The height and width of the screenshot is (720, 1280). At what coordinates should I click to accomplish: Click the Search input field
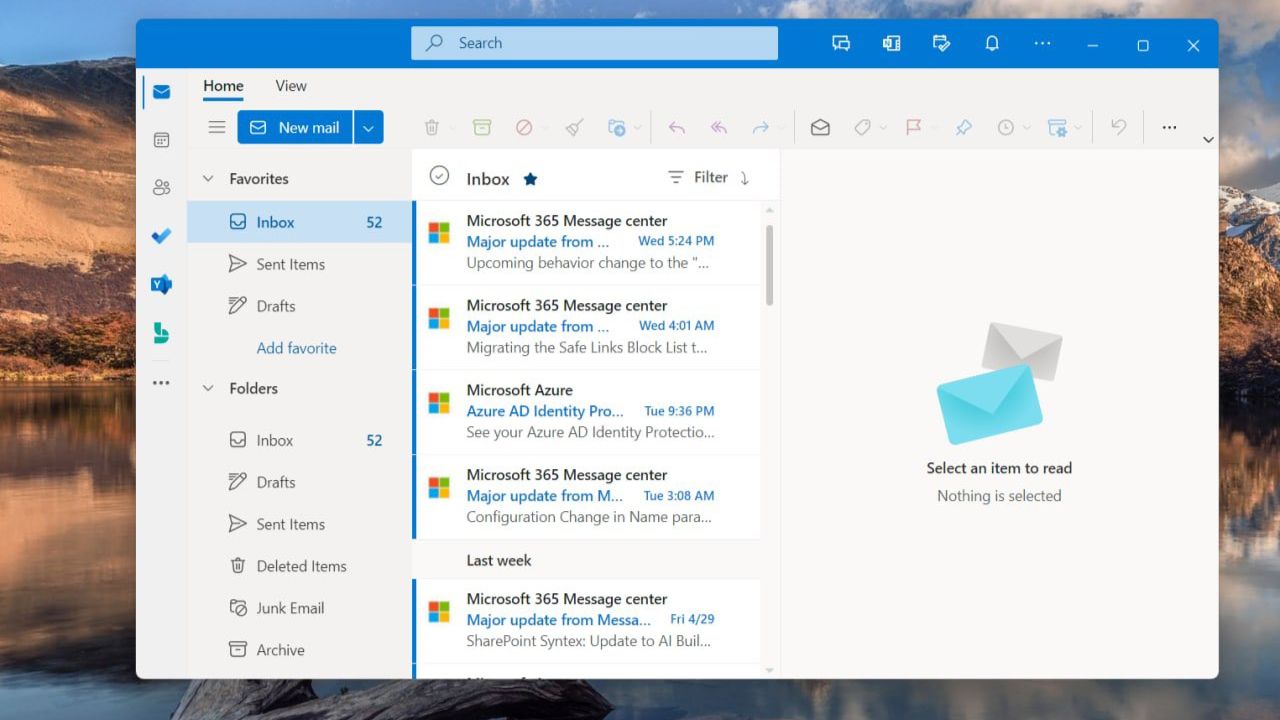pos(594,43)
